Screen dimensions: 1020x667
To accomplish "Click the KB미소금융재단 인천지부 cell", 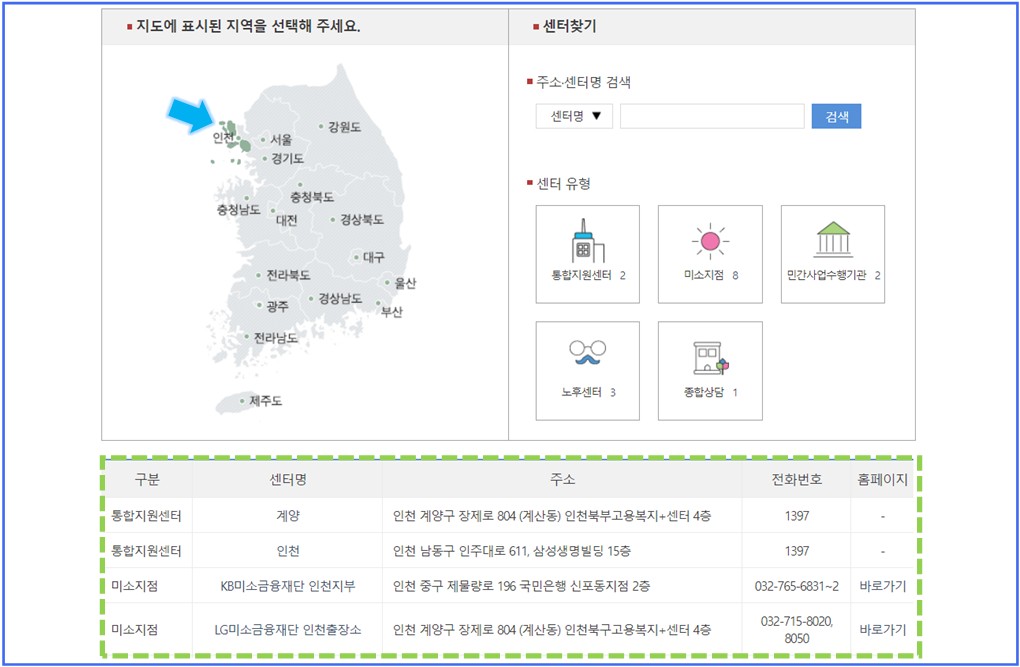I will pos(288,586).
